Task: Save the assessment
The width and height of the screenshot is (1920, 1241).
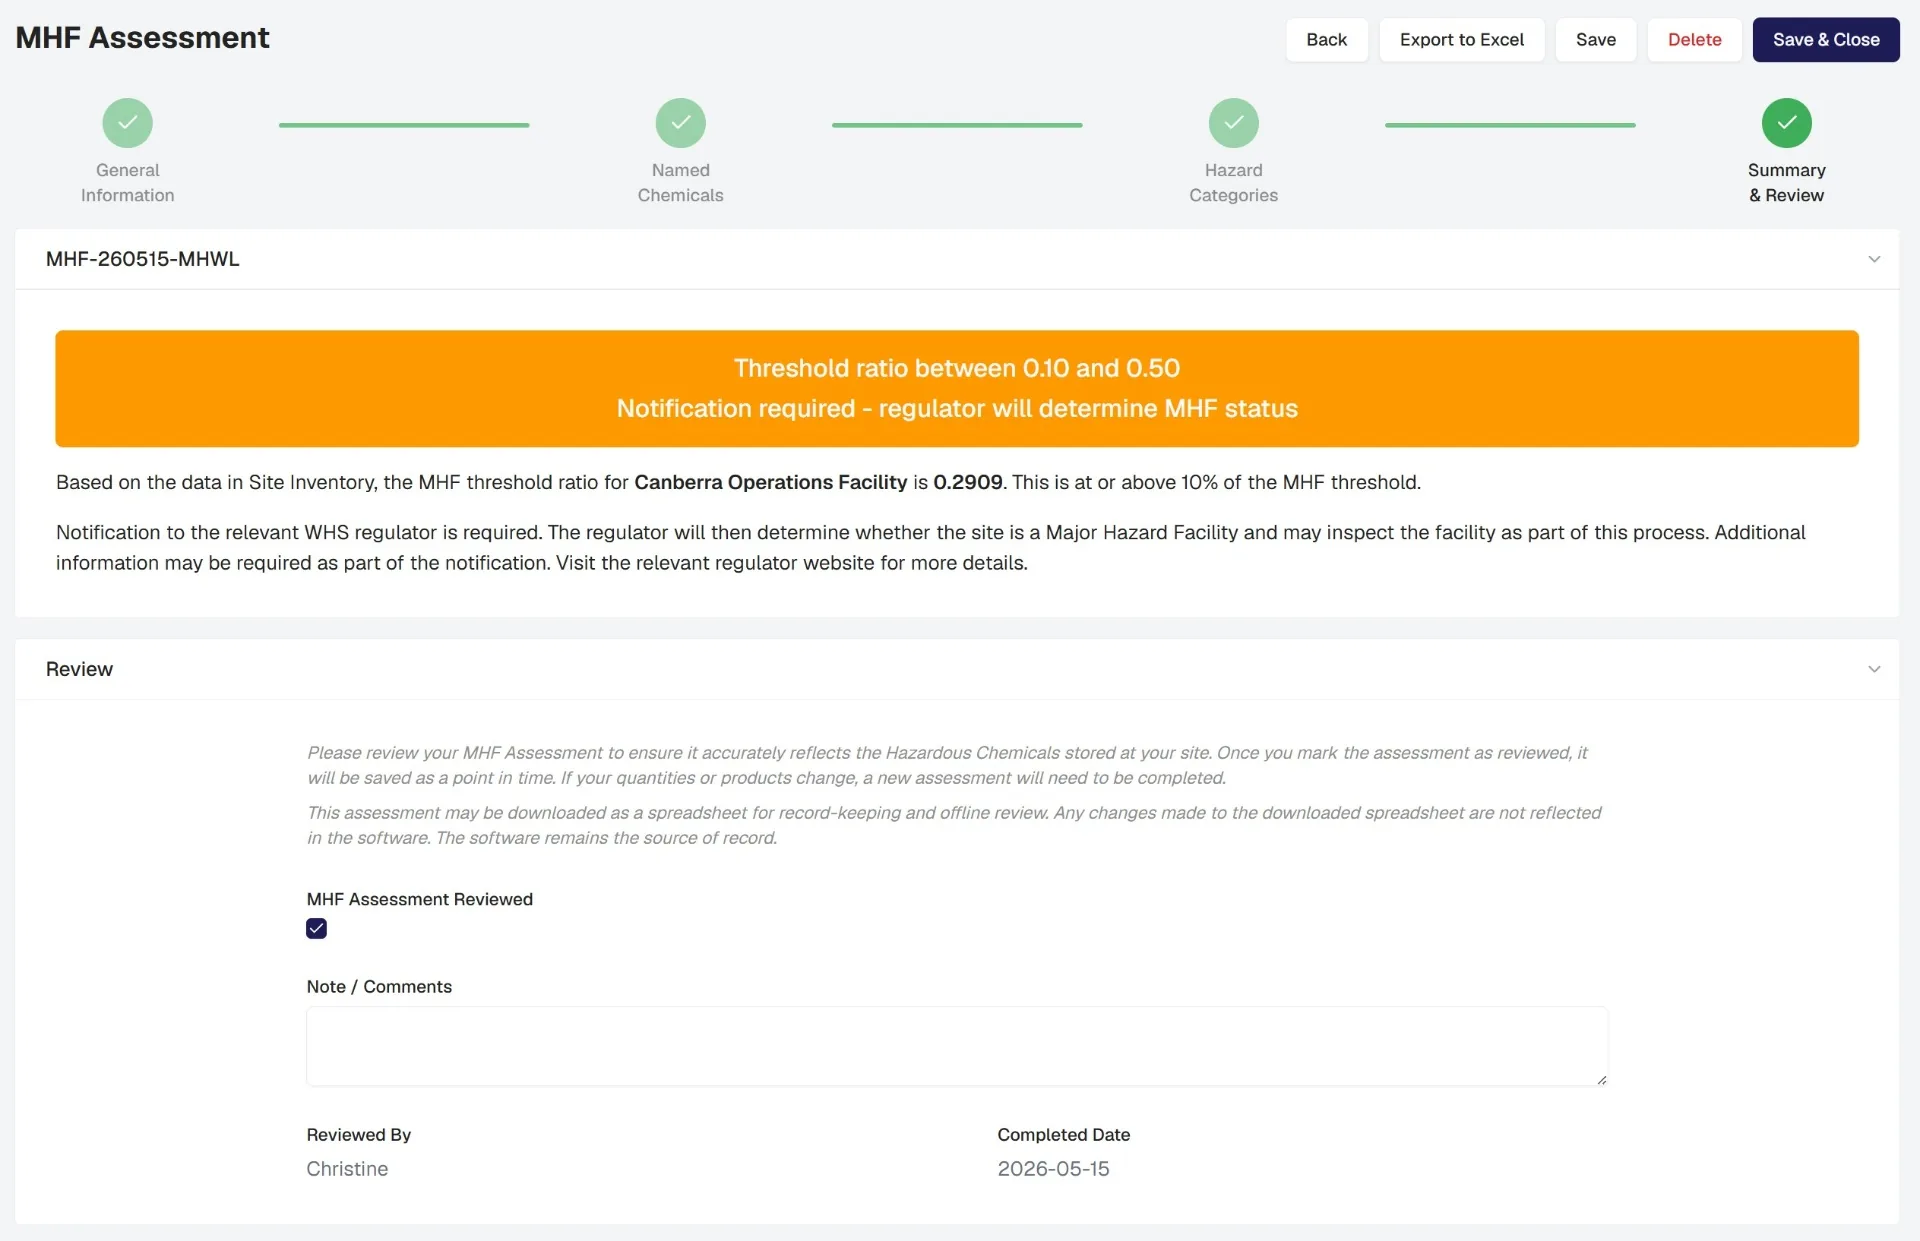Action: (x=1595, y=40)
